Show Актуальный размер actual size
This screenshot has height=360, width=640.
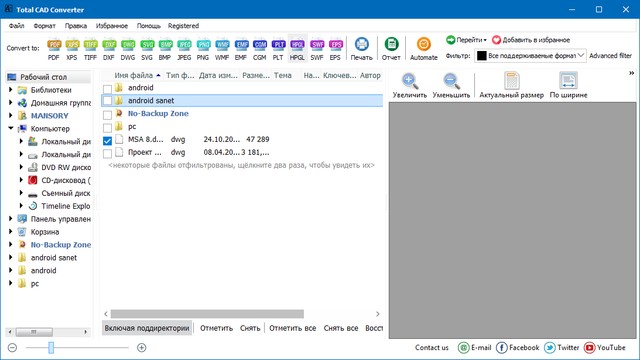(x=511, y=86)
